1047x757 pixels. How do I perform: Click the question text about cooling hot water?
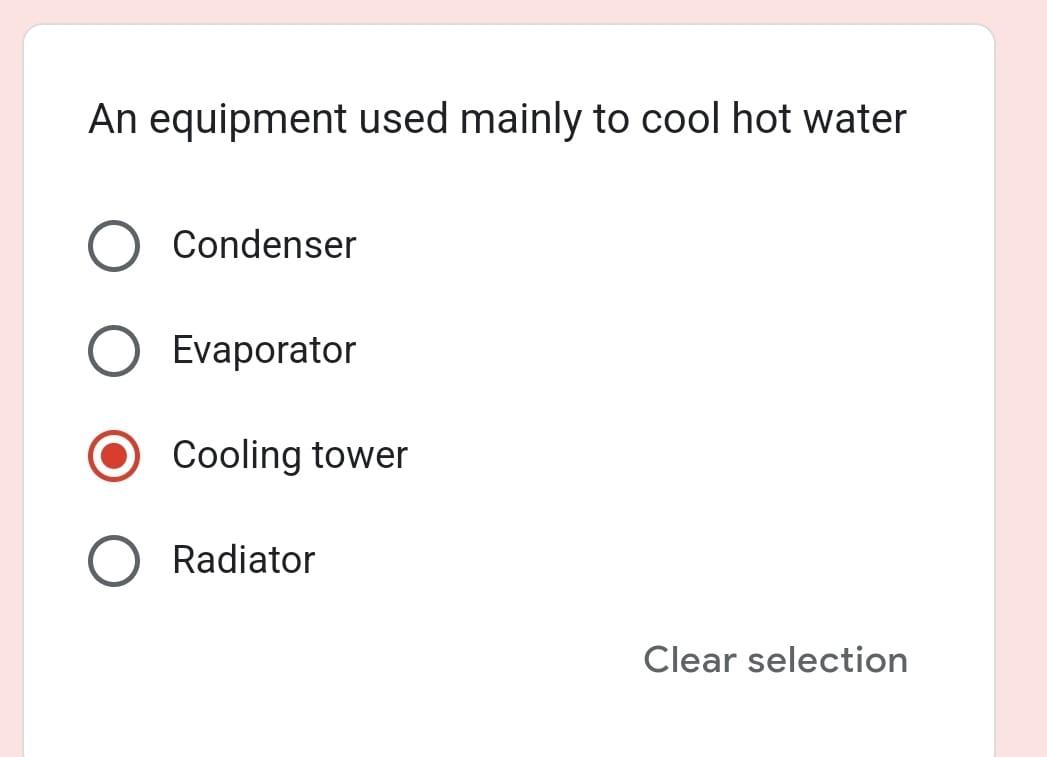click(x=497, y=118)
